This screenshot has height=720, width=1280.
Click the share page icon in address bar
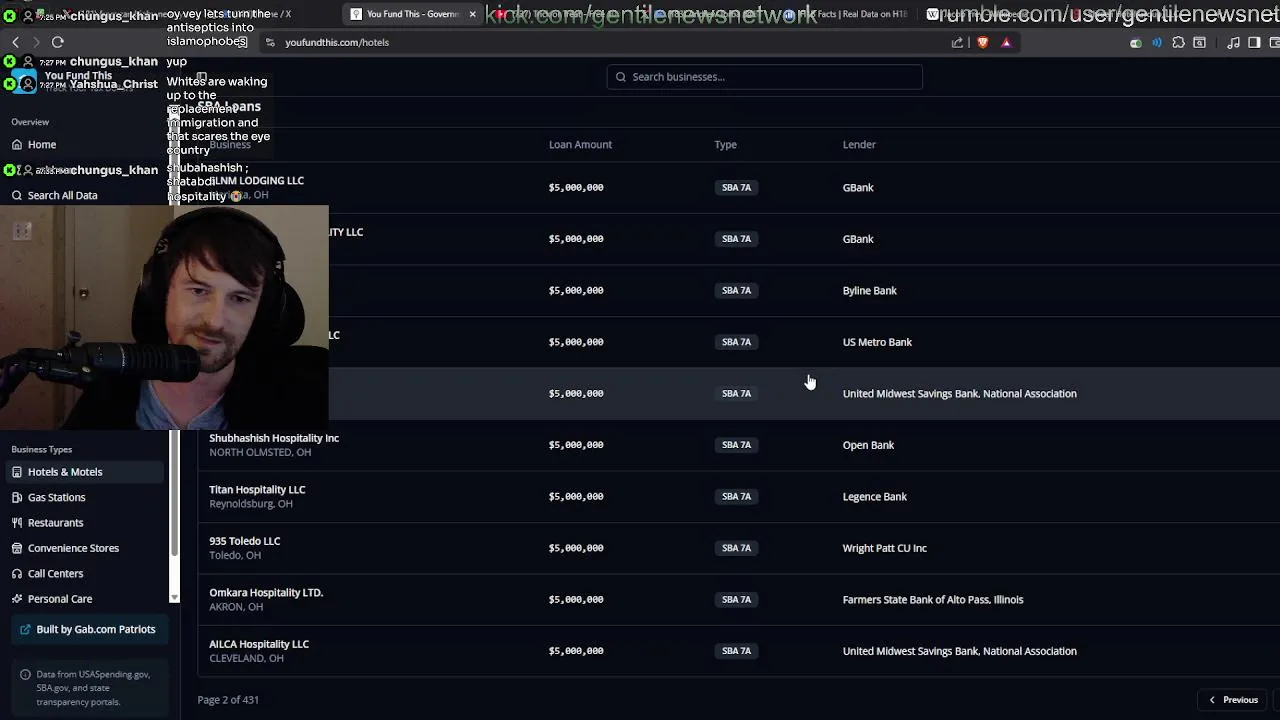pyautogui.click(x=957, y=42)
